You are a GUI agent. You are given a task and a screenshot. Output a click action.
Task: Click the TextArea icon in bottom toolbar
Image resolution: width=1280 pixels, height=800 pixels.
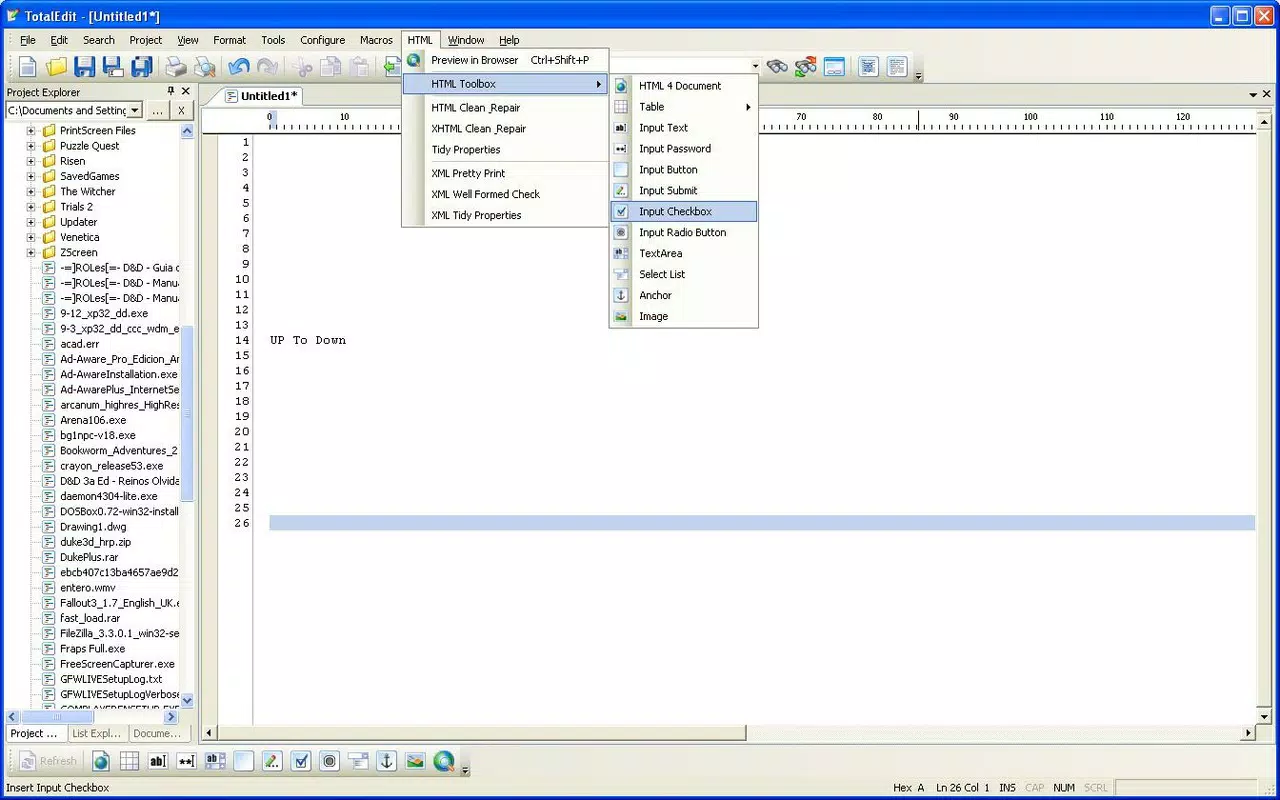point(215,761)
